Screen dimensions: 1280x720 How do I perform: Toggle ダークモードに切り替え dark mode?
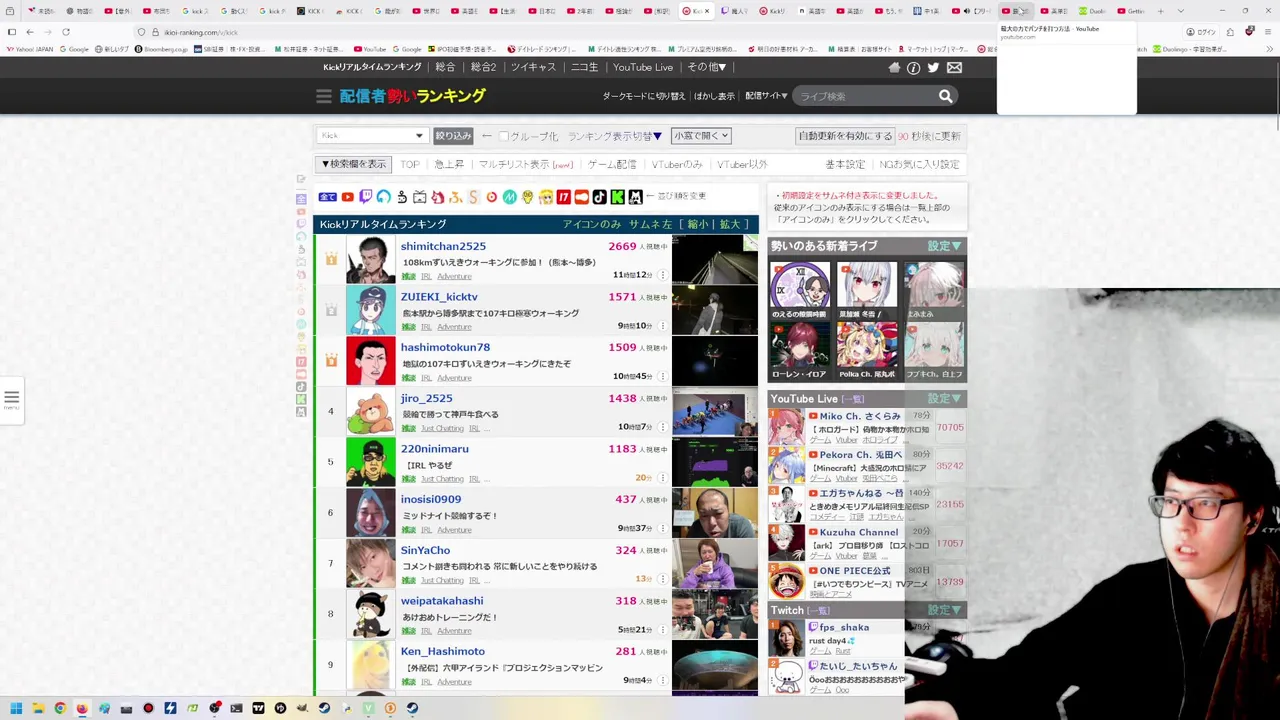[x=644, y=96]
